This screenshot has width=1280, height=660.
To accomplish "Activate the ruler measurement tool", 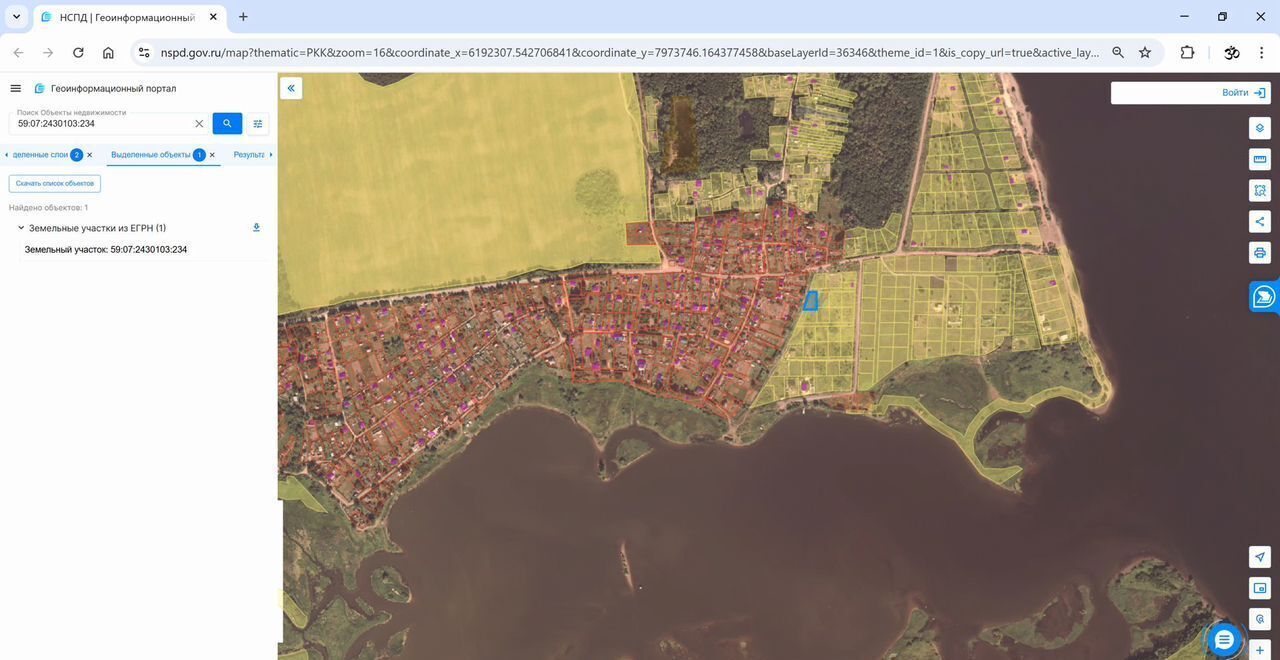I will (x=1260, y=159).
